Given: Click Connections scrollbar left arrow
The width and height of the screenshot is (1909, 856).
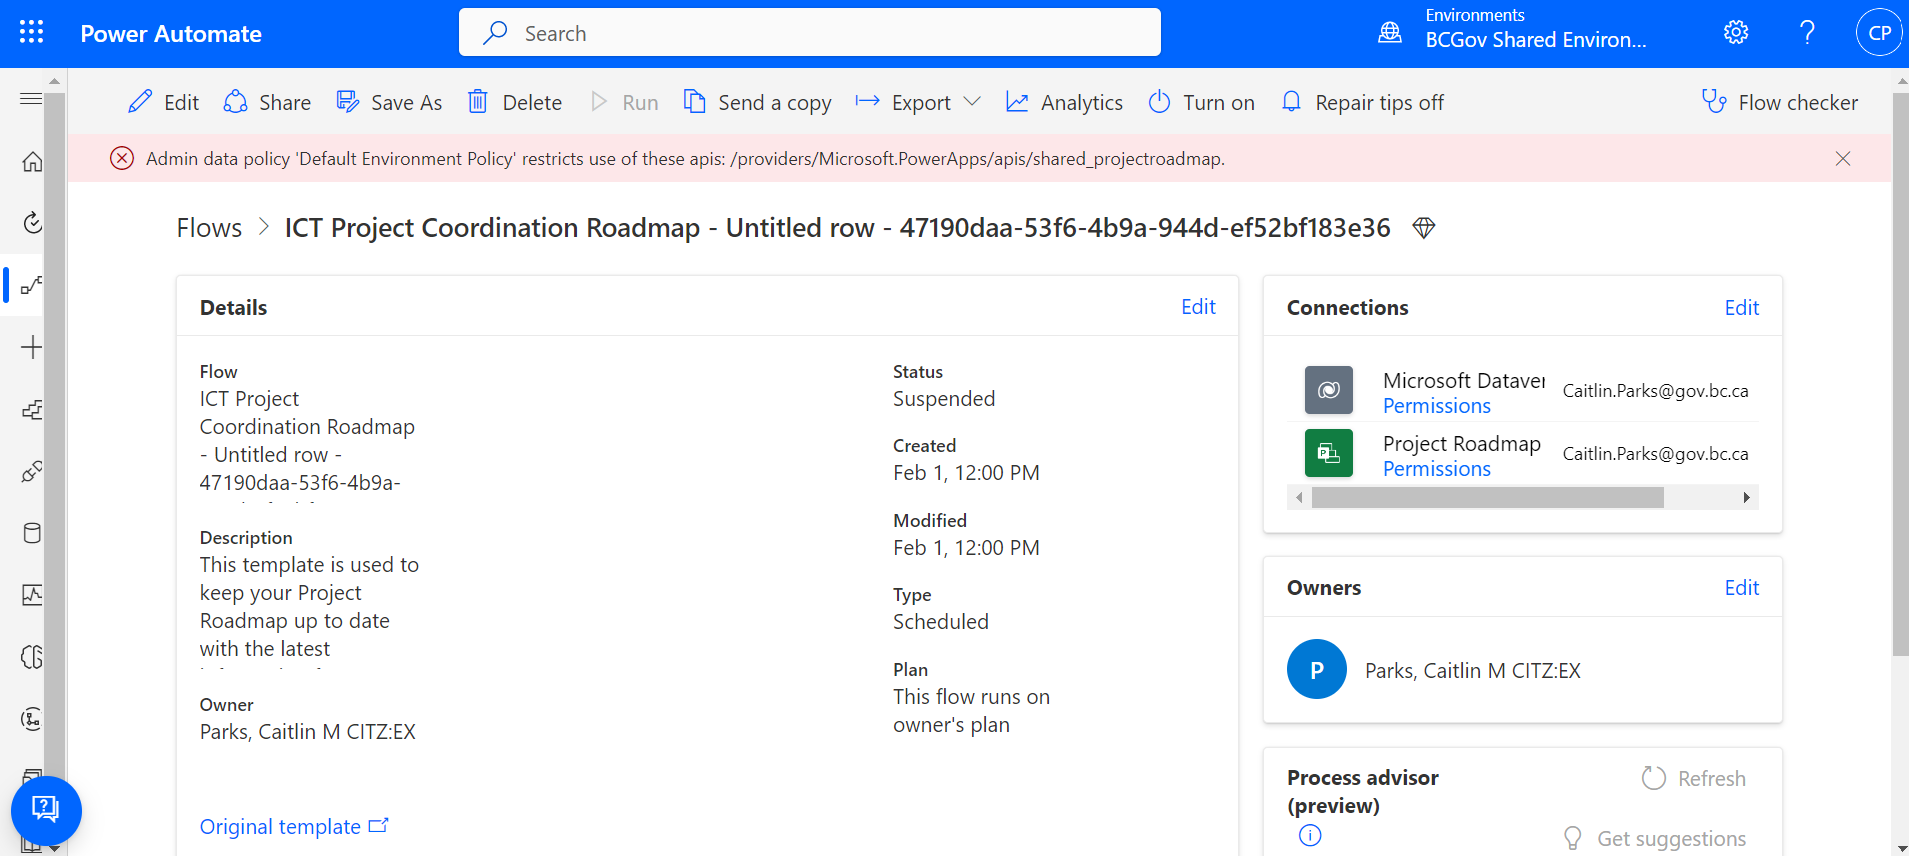Looking at the screenshot, I should coord(1299,497).
